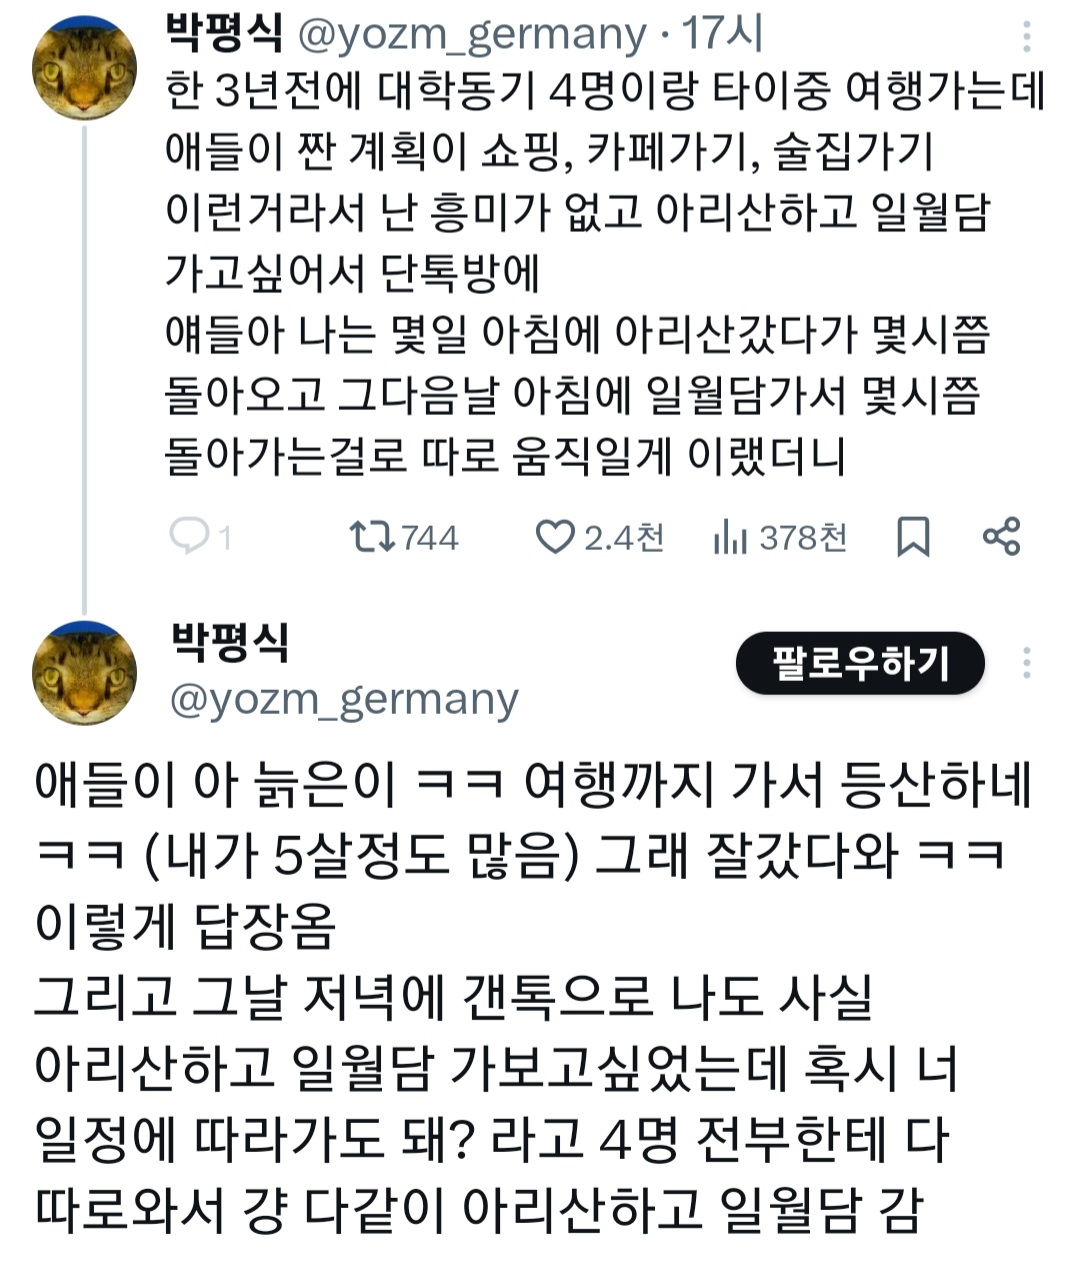Tap the share icon on first tweet

click(x=1001, y=537)
